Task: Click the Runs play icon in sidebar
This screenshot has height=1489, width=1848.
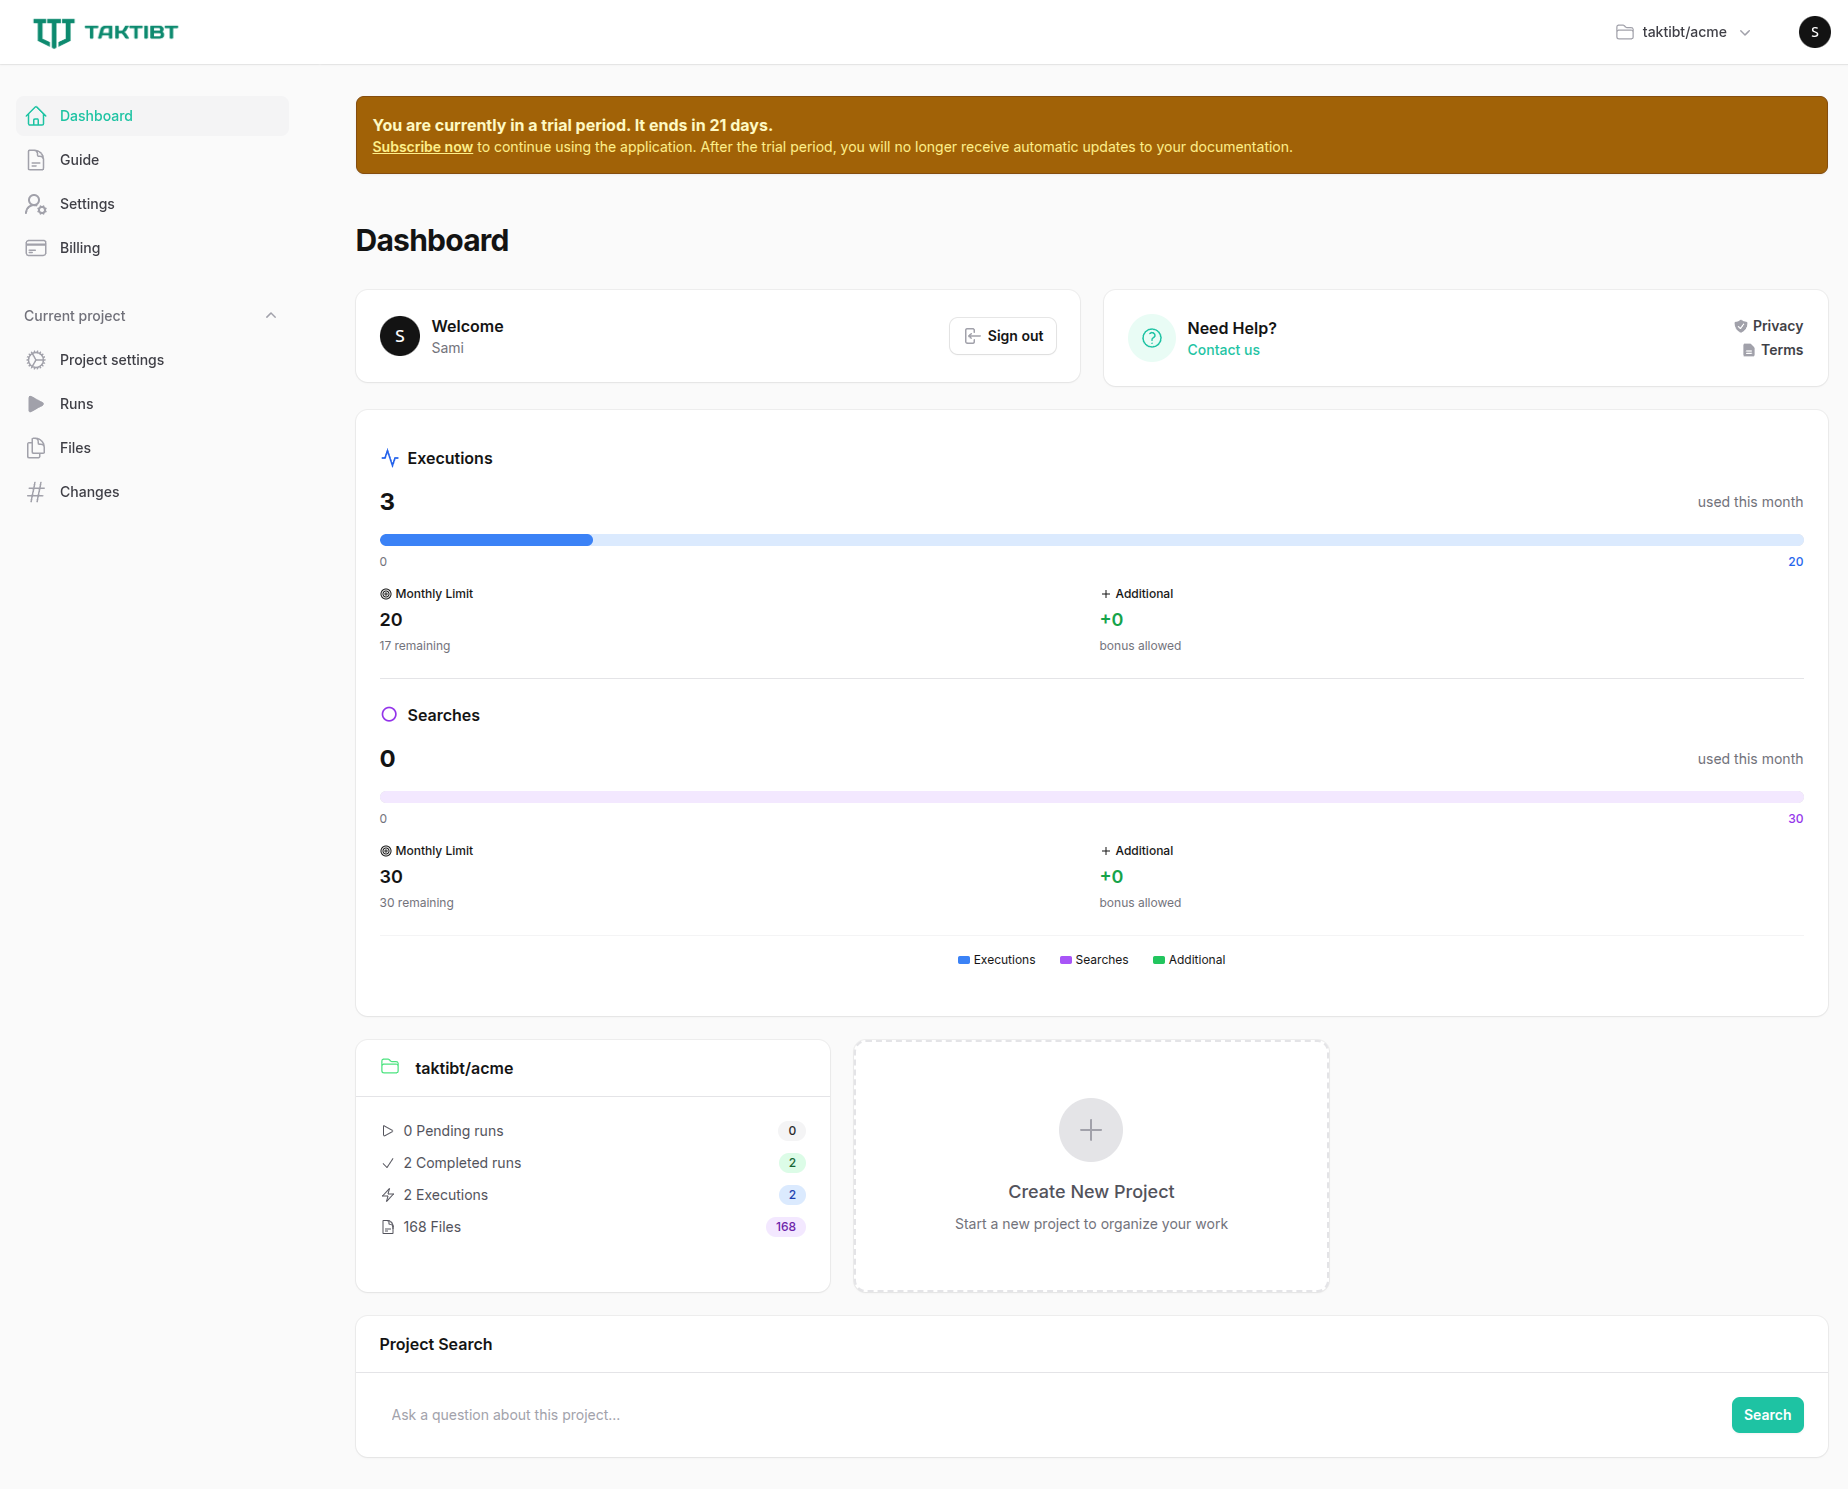Action: [x=36, y=404]
